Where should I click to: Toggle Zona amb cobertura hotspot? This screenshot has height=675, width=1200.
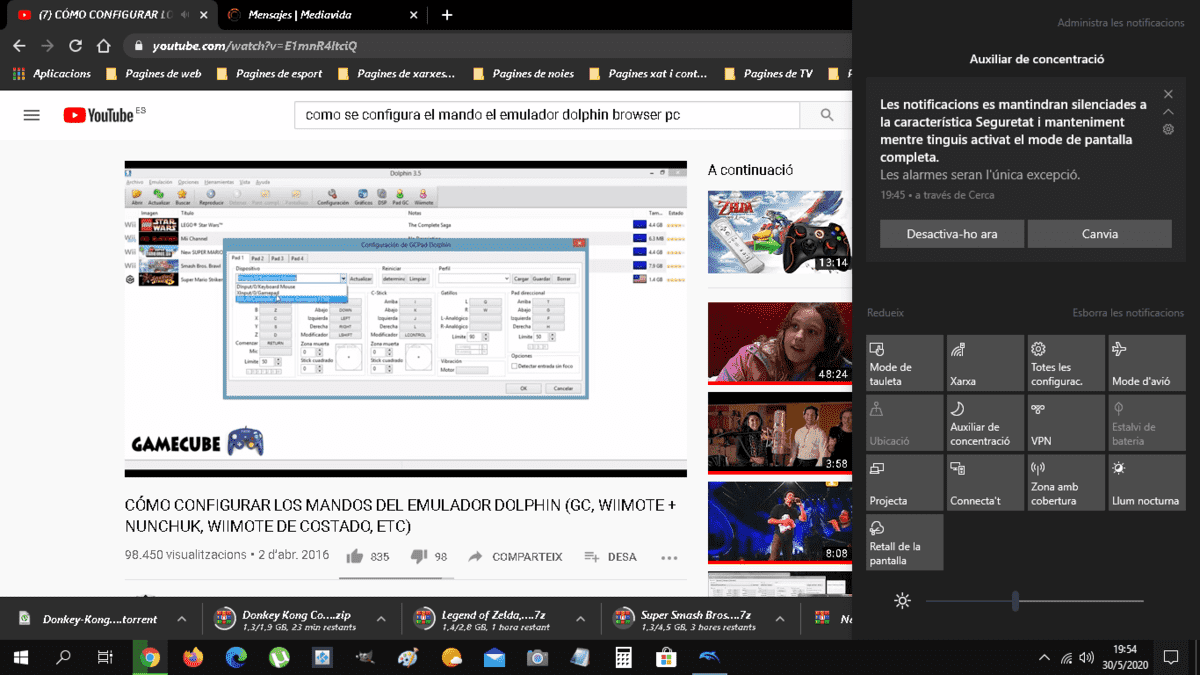(x=1066, y=483)
